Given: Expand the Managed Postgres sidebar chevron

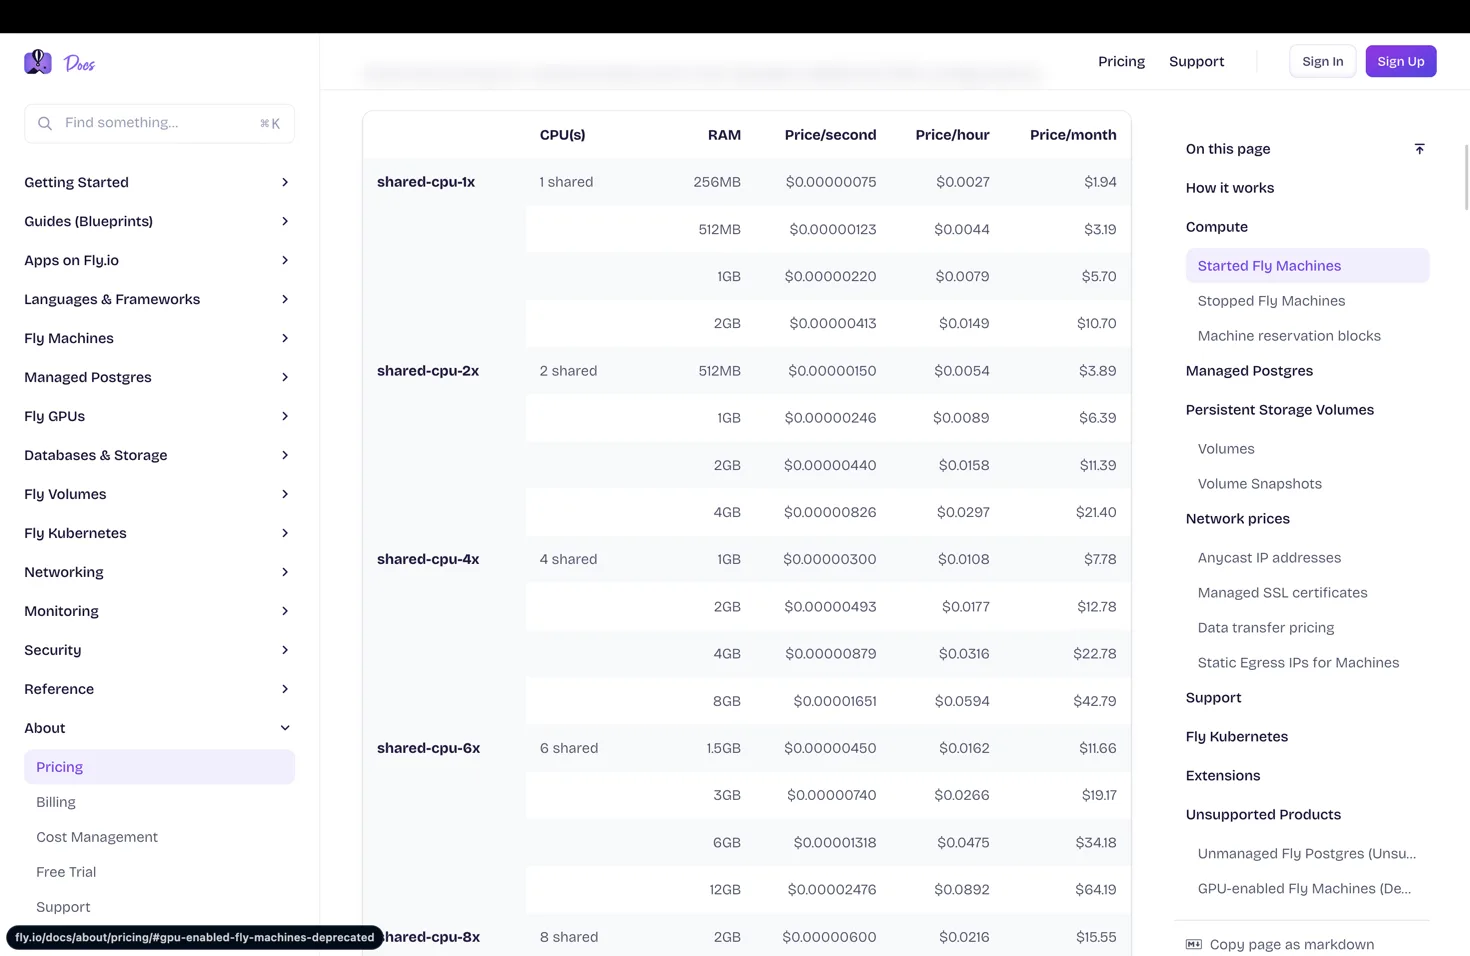Looking at the screenshot, I should [x=285, y=377].
